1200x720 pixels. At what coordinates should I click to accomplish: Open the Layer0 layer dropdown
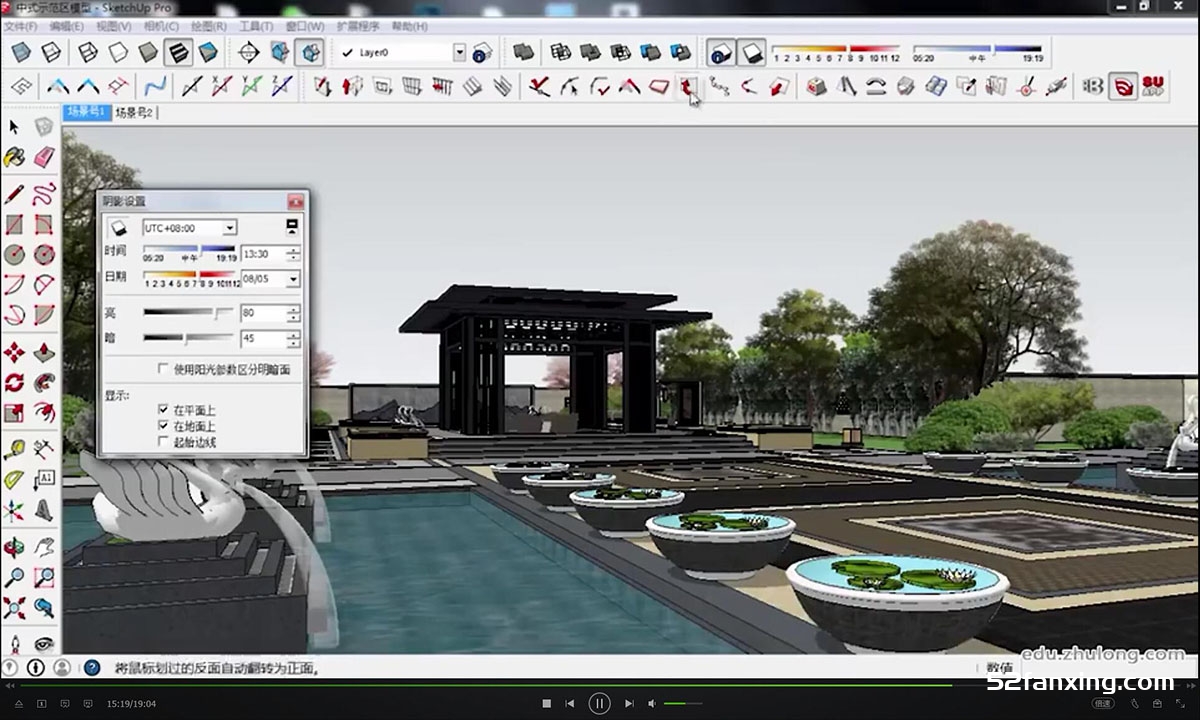click(459, 52)
